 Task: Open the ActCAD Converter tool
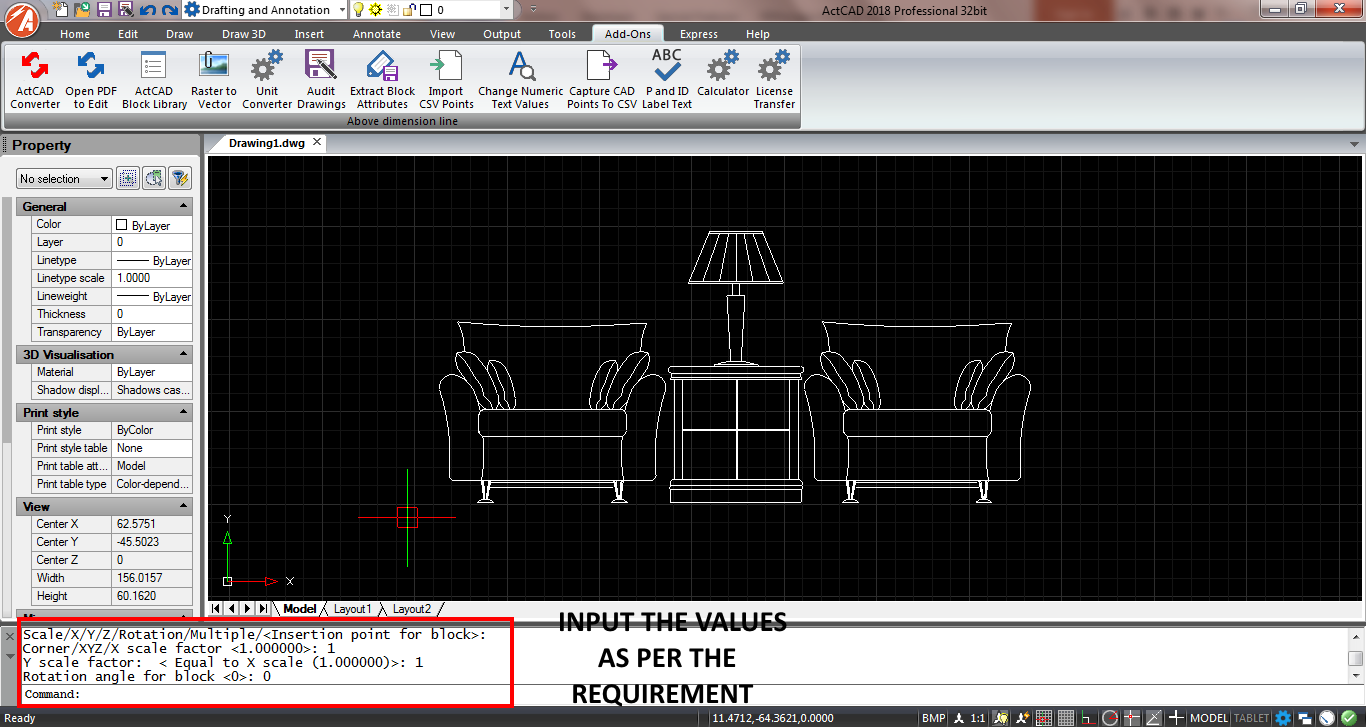tap(33, 80)
